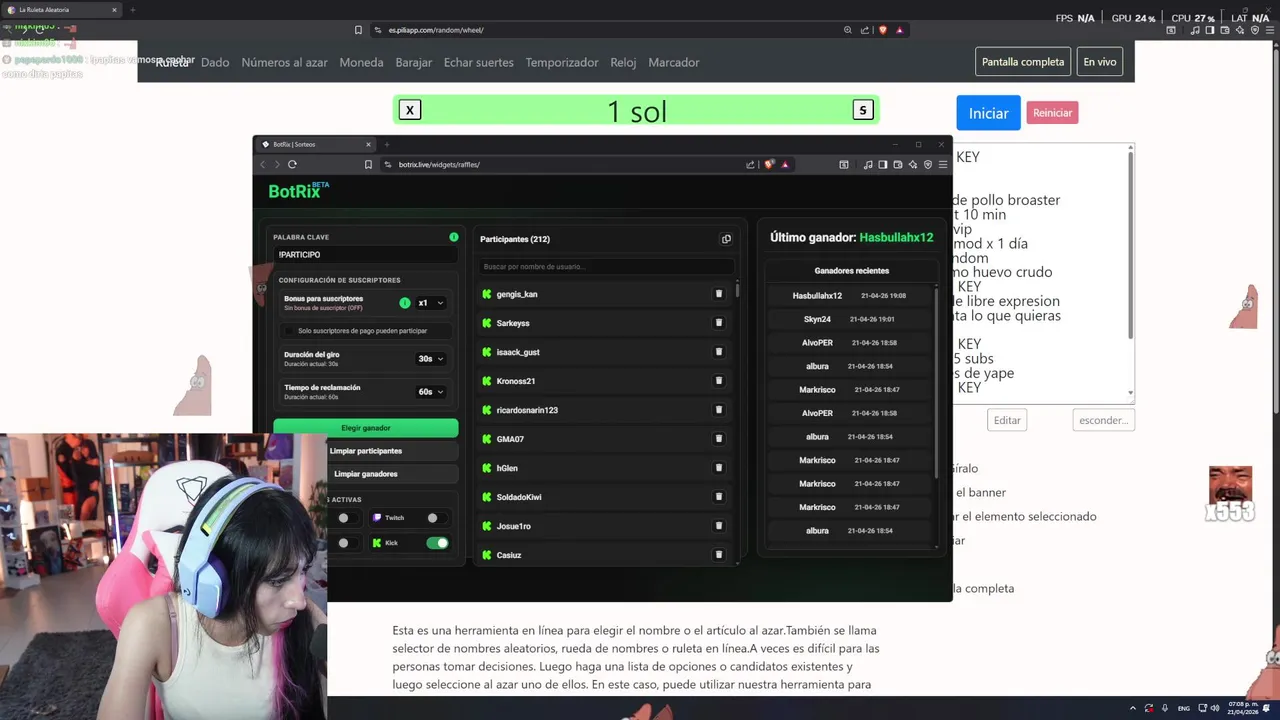Viewport: 1280px width, 720px height.
Task: Click Limpiar ganadores button
Action: point(366,474)
